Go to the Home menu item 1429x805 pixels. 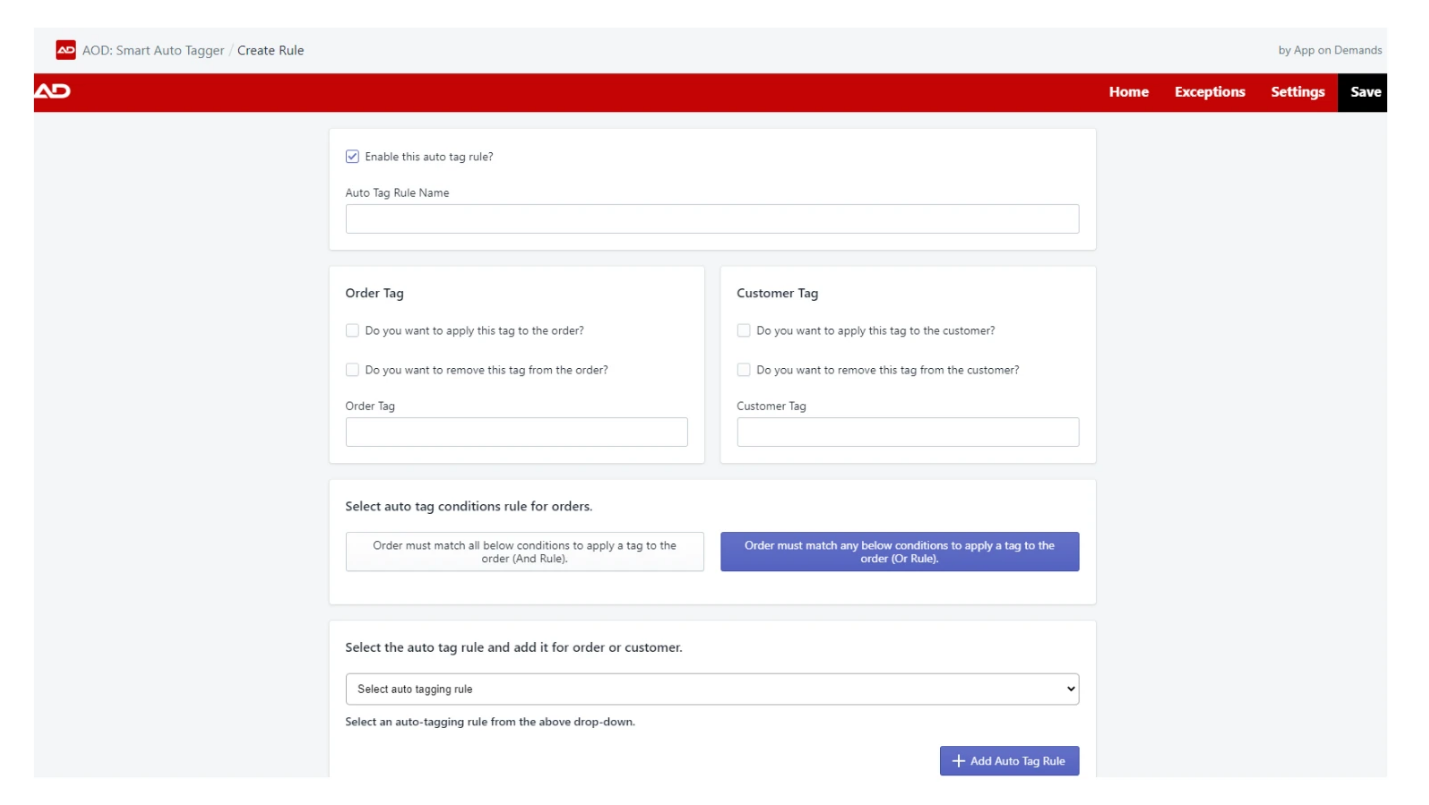click(1128, 92)
